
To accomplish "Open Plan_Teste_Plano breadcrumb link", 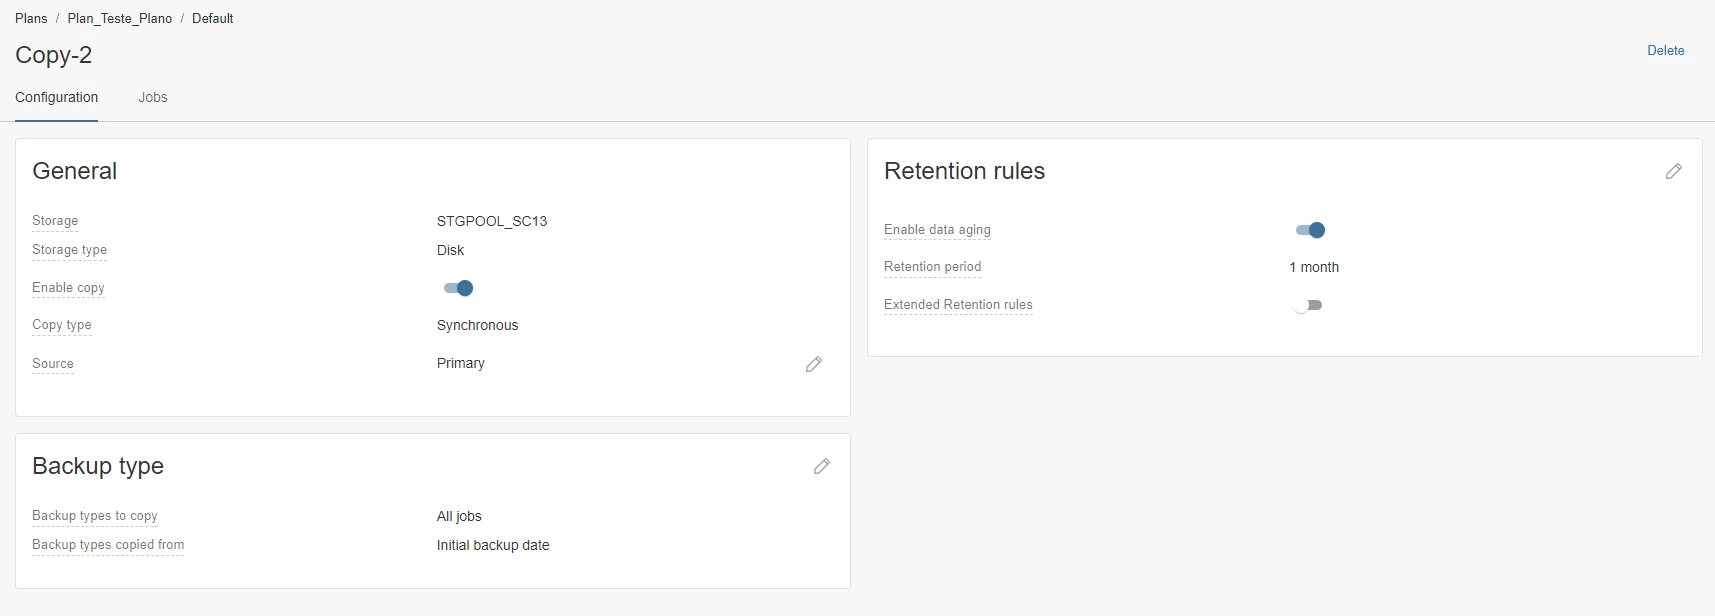I will coord(120,18).
